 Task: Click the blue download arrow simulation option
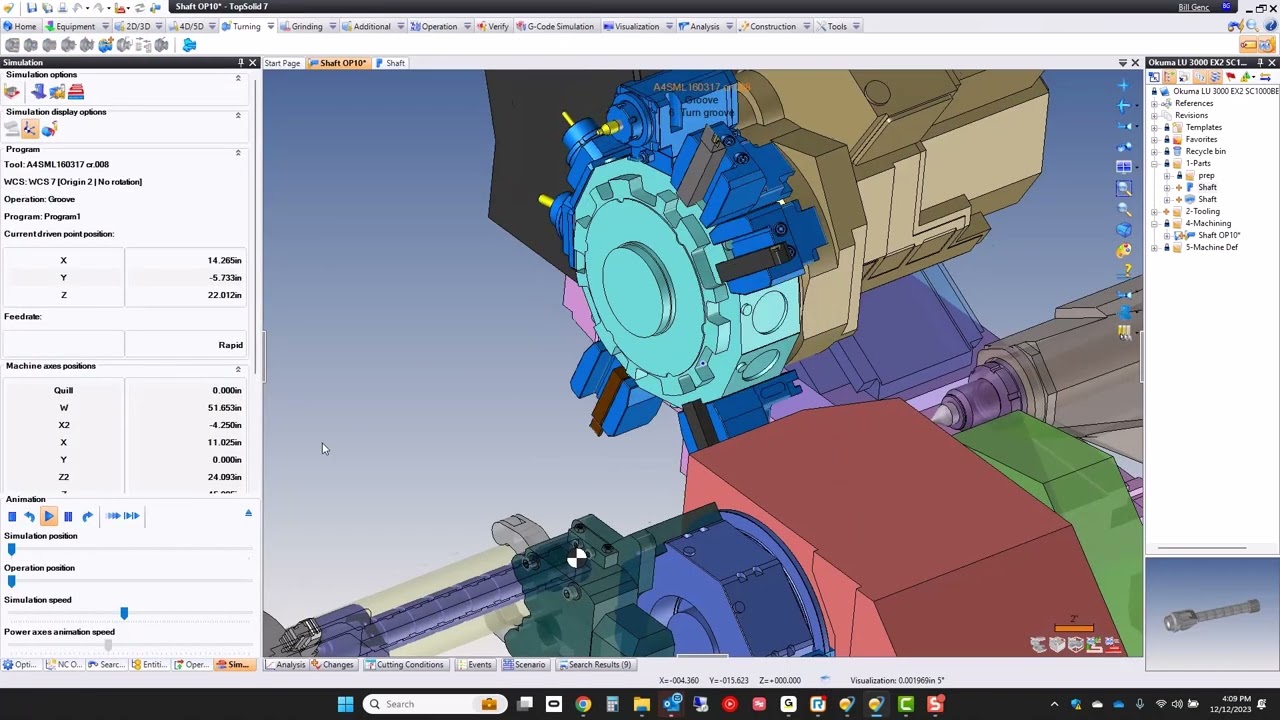coord(38,92)
